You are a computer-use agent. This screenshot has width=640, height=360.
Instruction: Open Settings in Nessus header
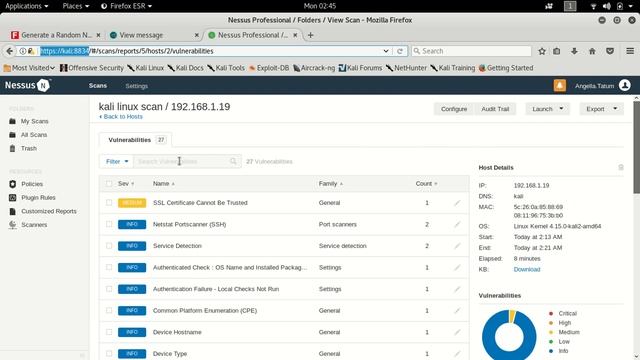coord(137,86)
